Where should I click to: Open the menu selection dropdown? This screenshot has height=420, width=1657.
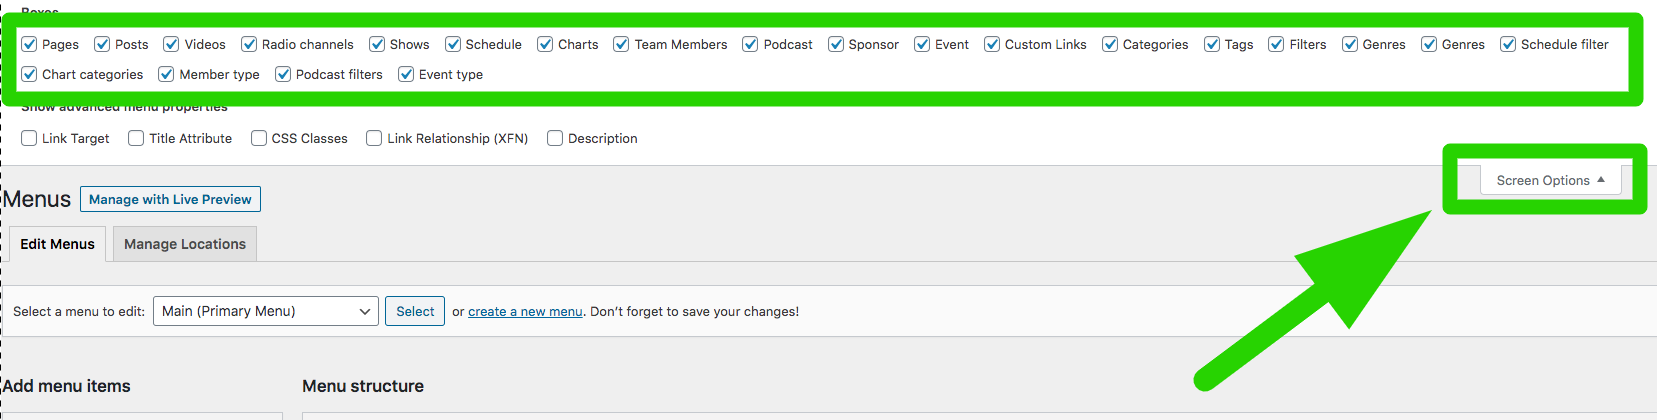coord(265,311)
